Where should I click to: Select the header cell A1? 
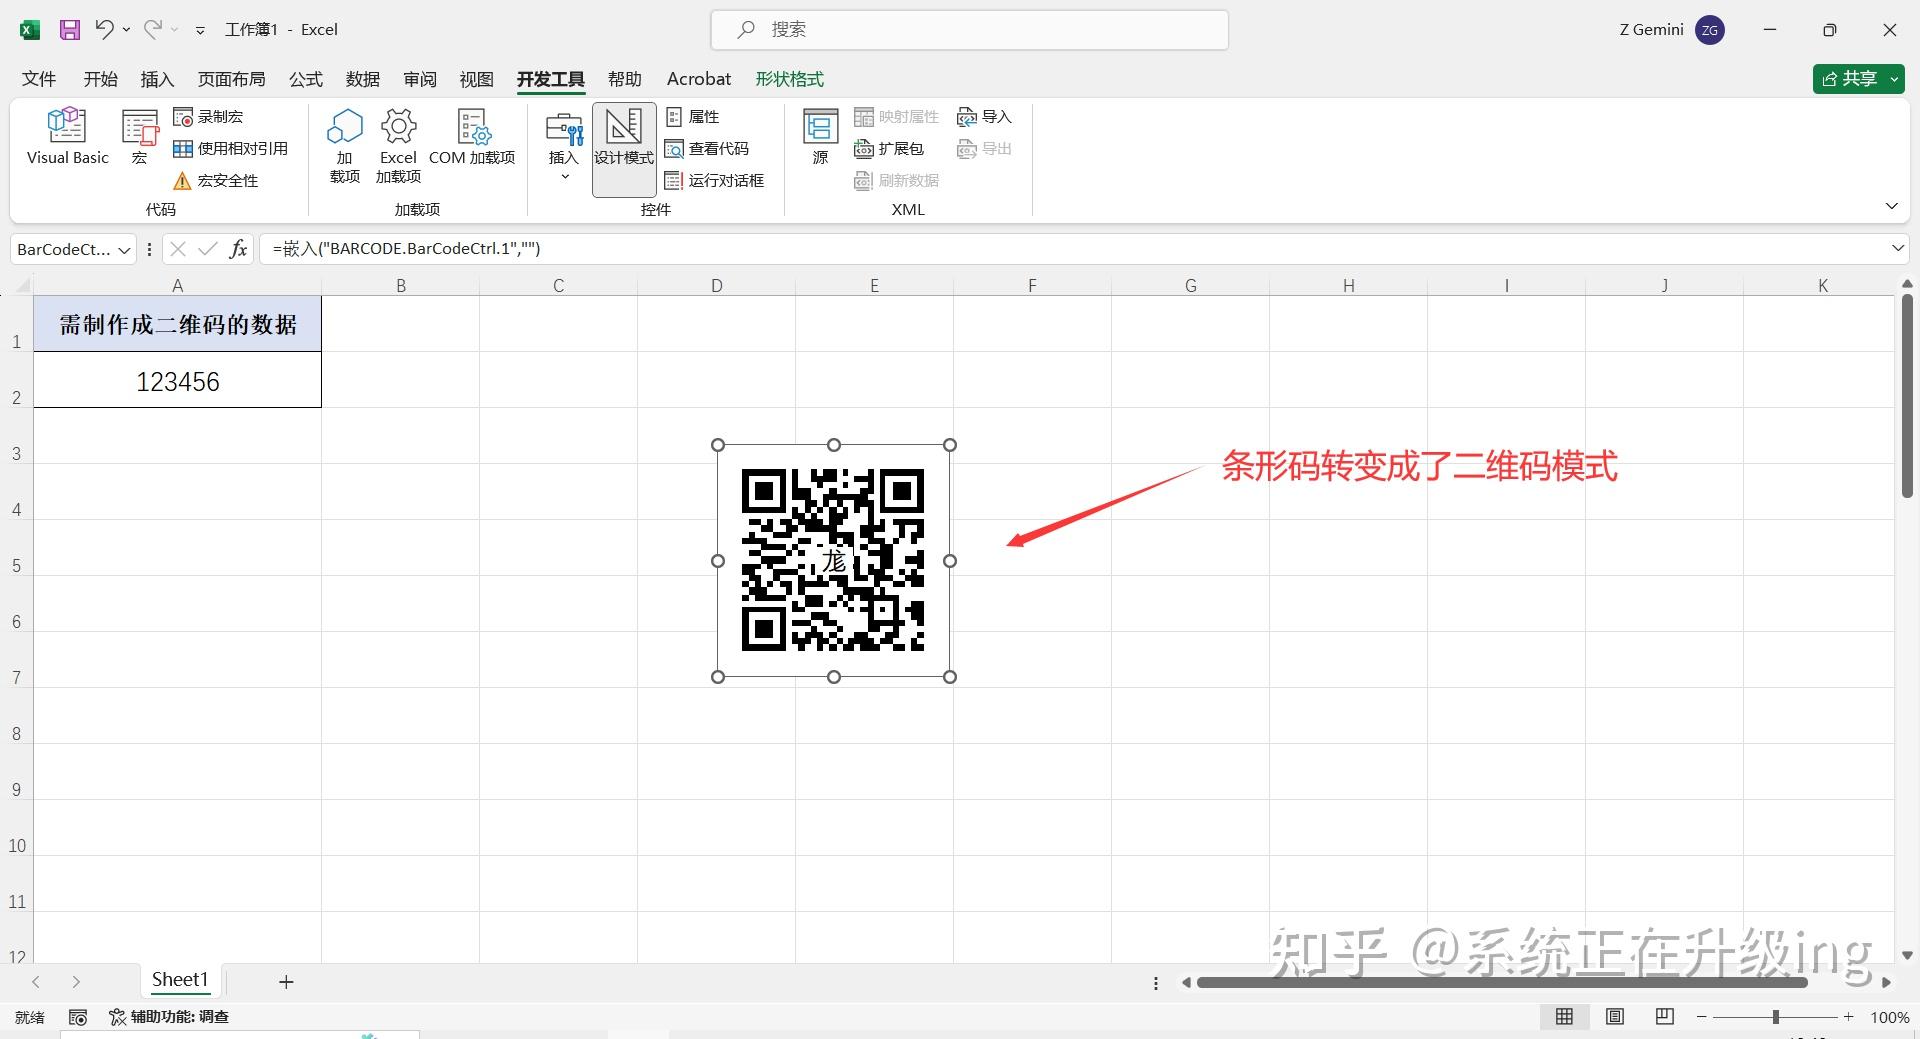pos(178,324)
